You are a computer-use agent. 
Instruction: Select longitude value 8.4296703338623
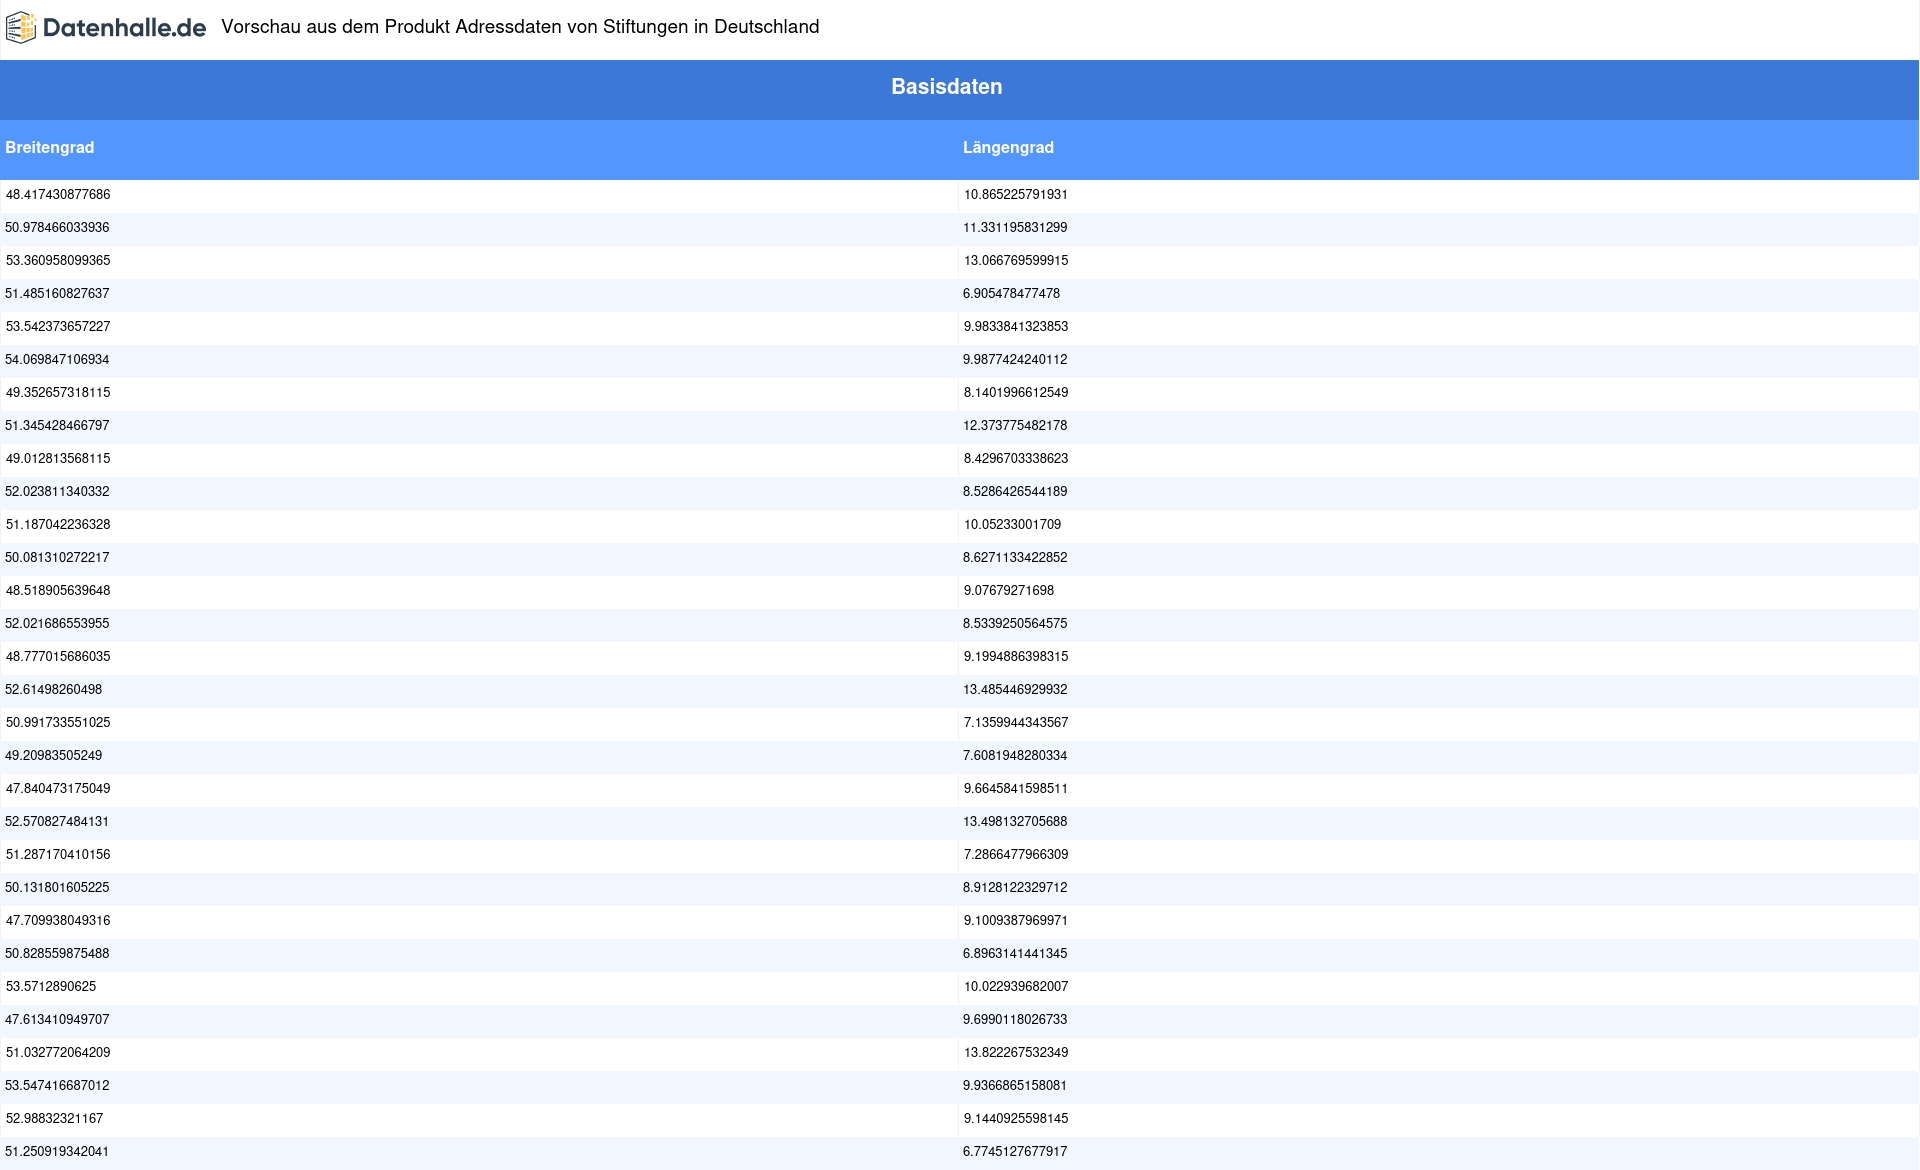pos(1016,459)
